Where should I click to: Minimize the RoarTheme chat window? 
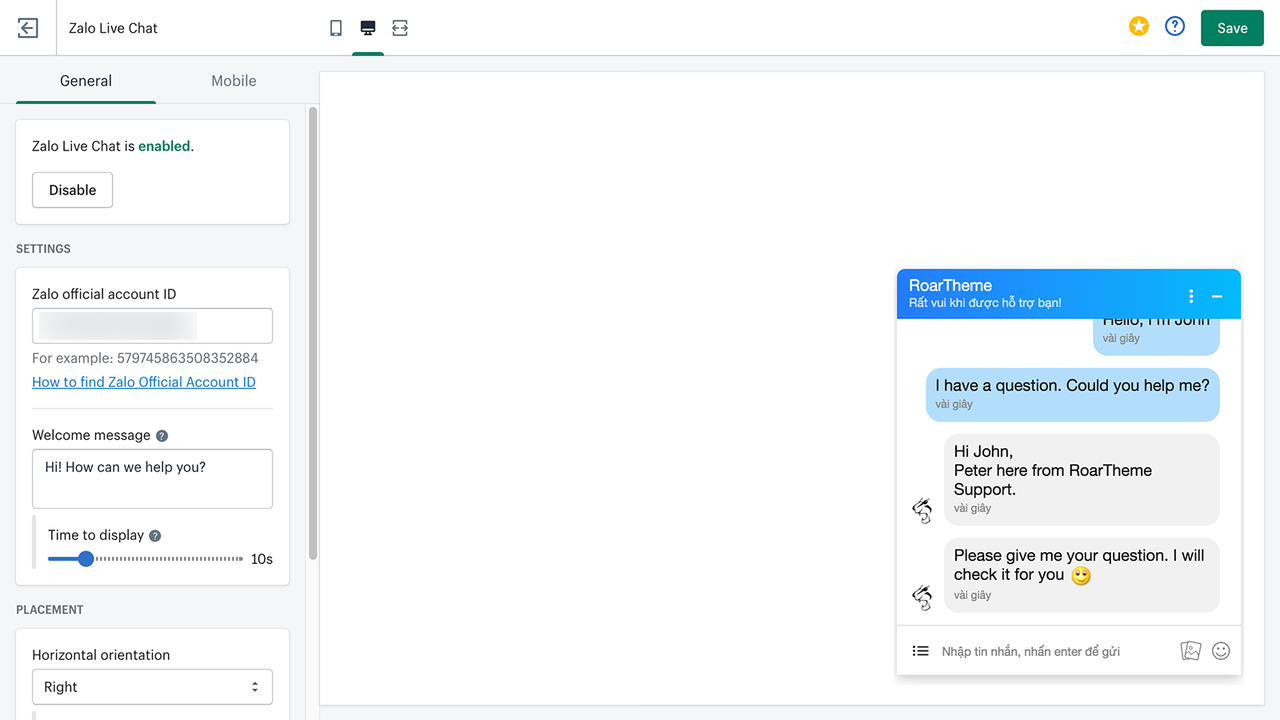(1216, 295)
